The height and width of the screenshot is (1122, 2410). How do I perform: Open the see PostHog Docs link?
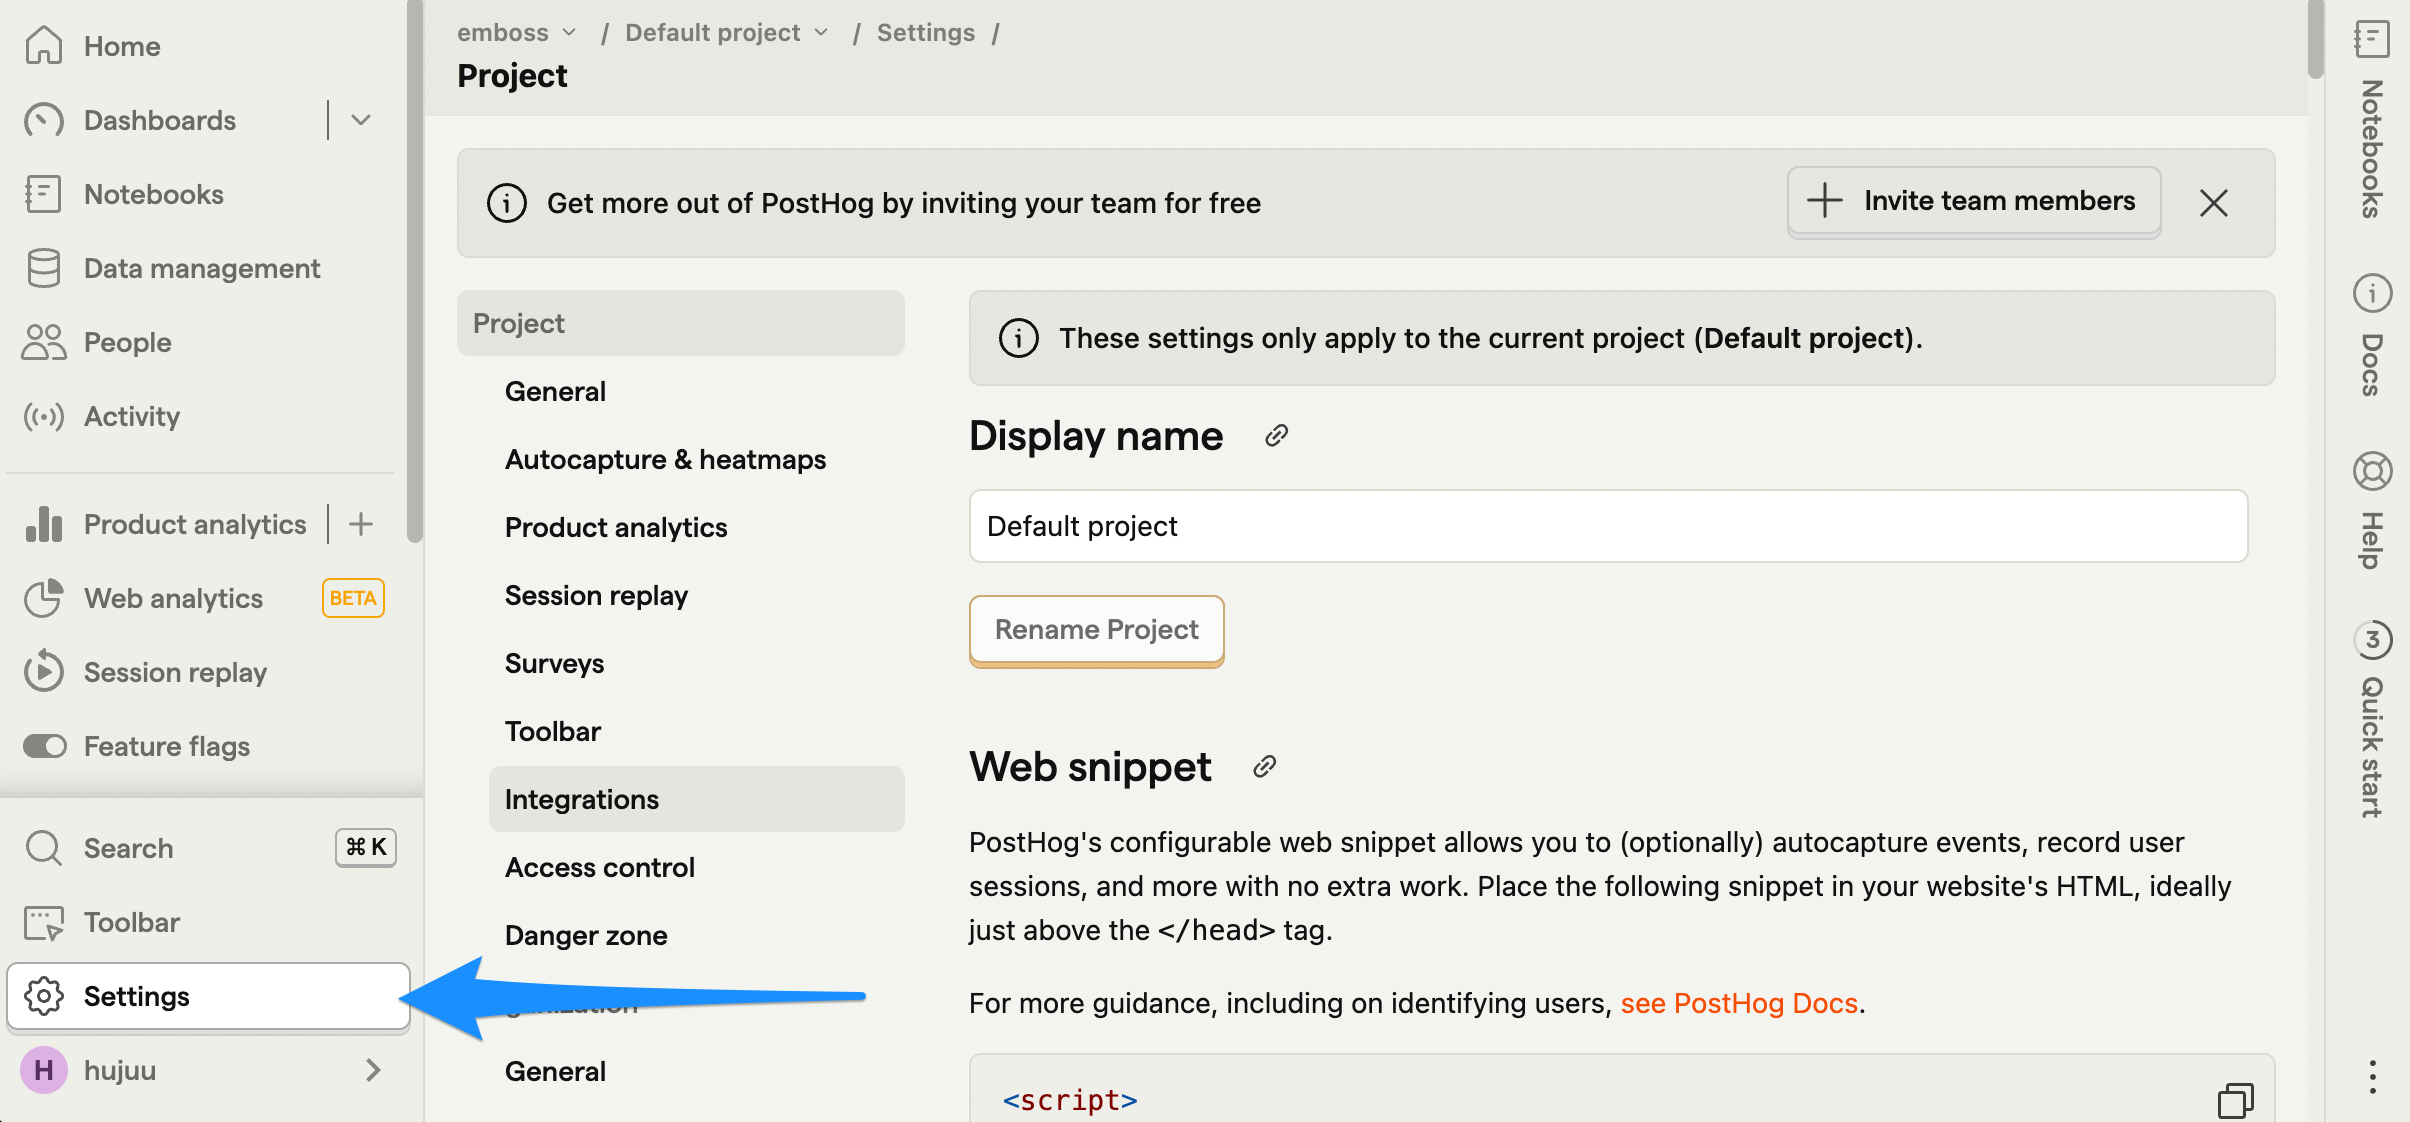tap(1740, 1003)
